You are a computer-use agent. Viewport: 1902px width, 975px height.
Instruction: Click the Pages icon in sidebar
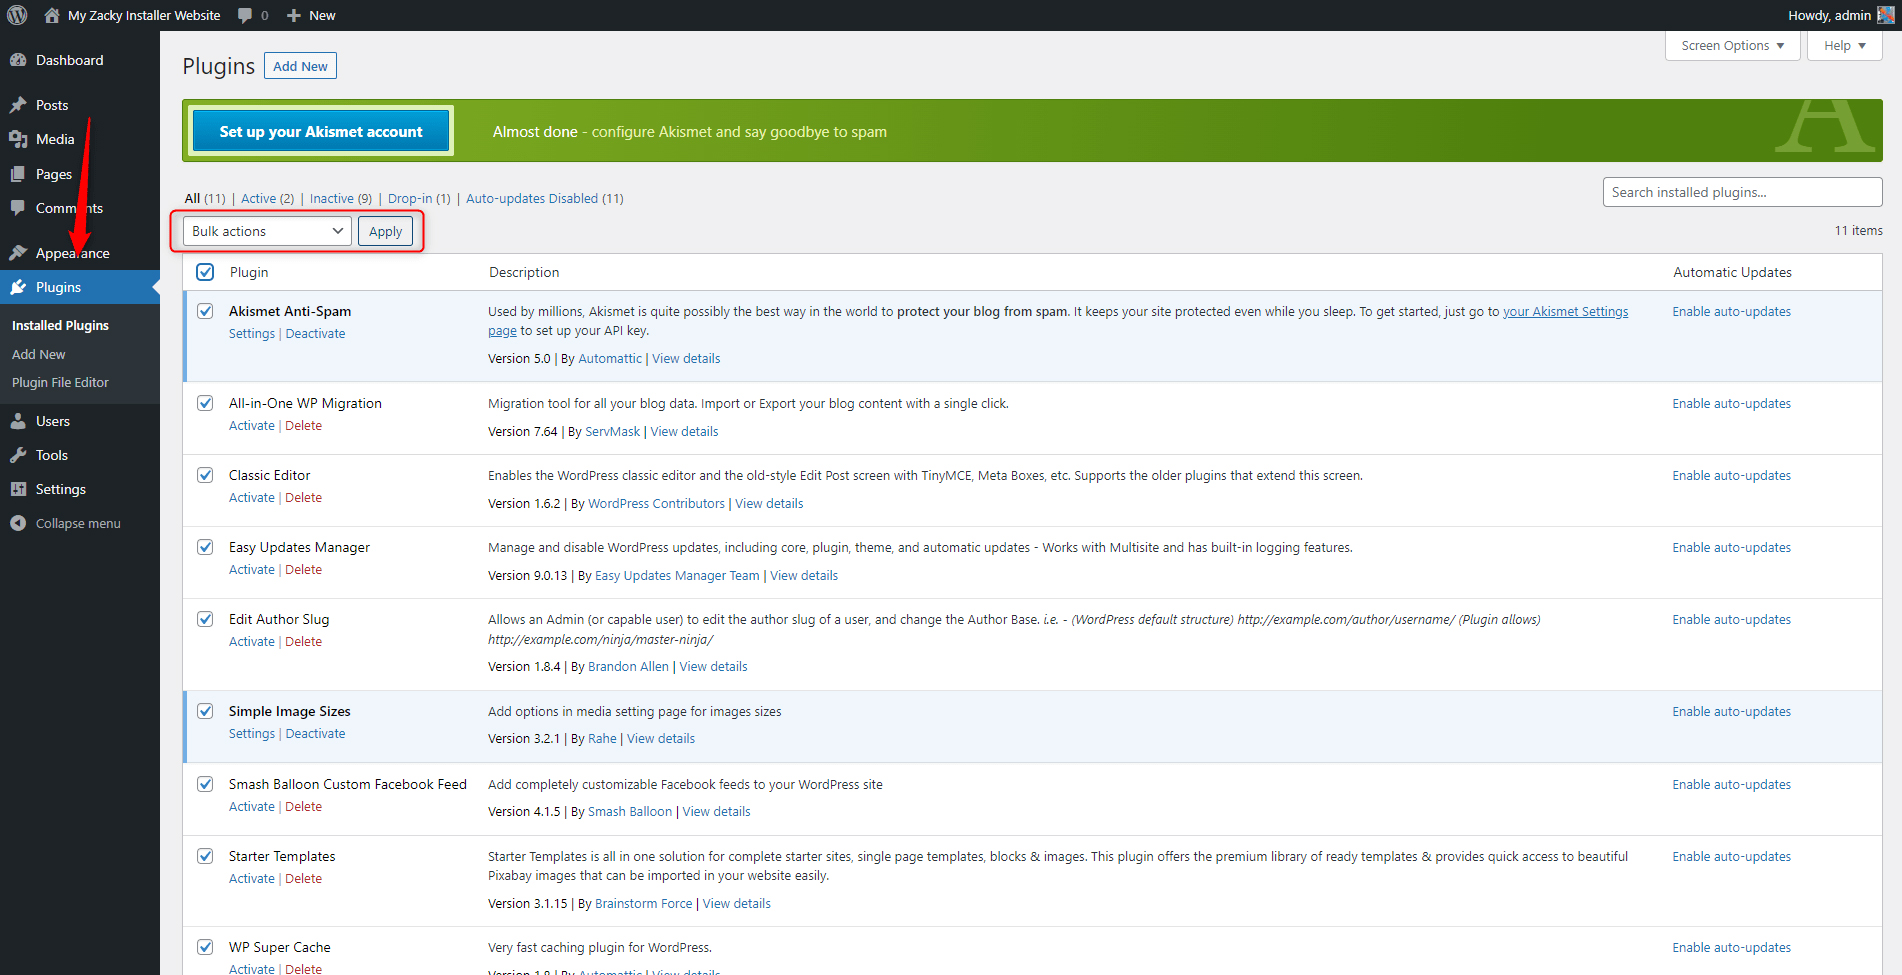(18, 174)
